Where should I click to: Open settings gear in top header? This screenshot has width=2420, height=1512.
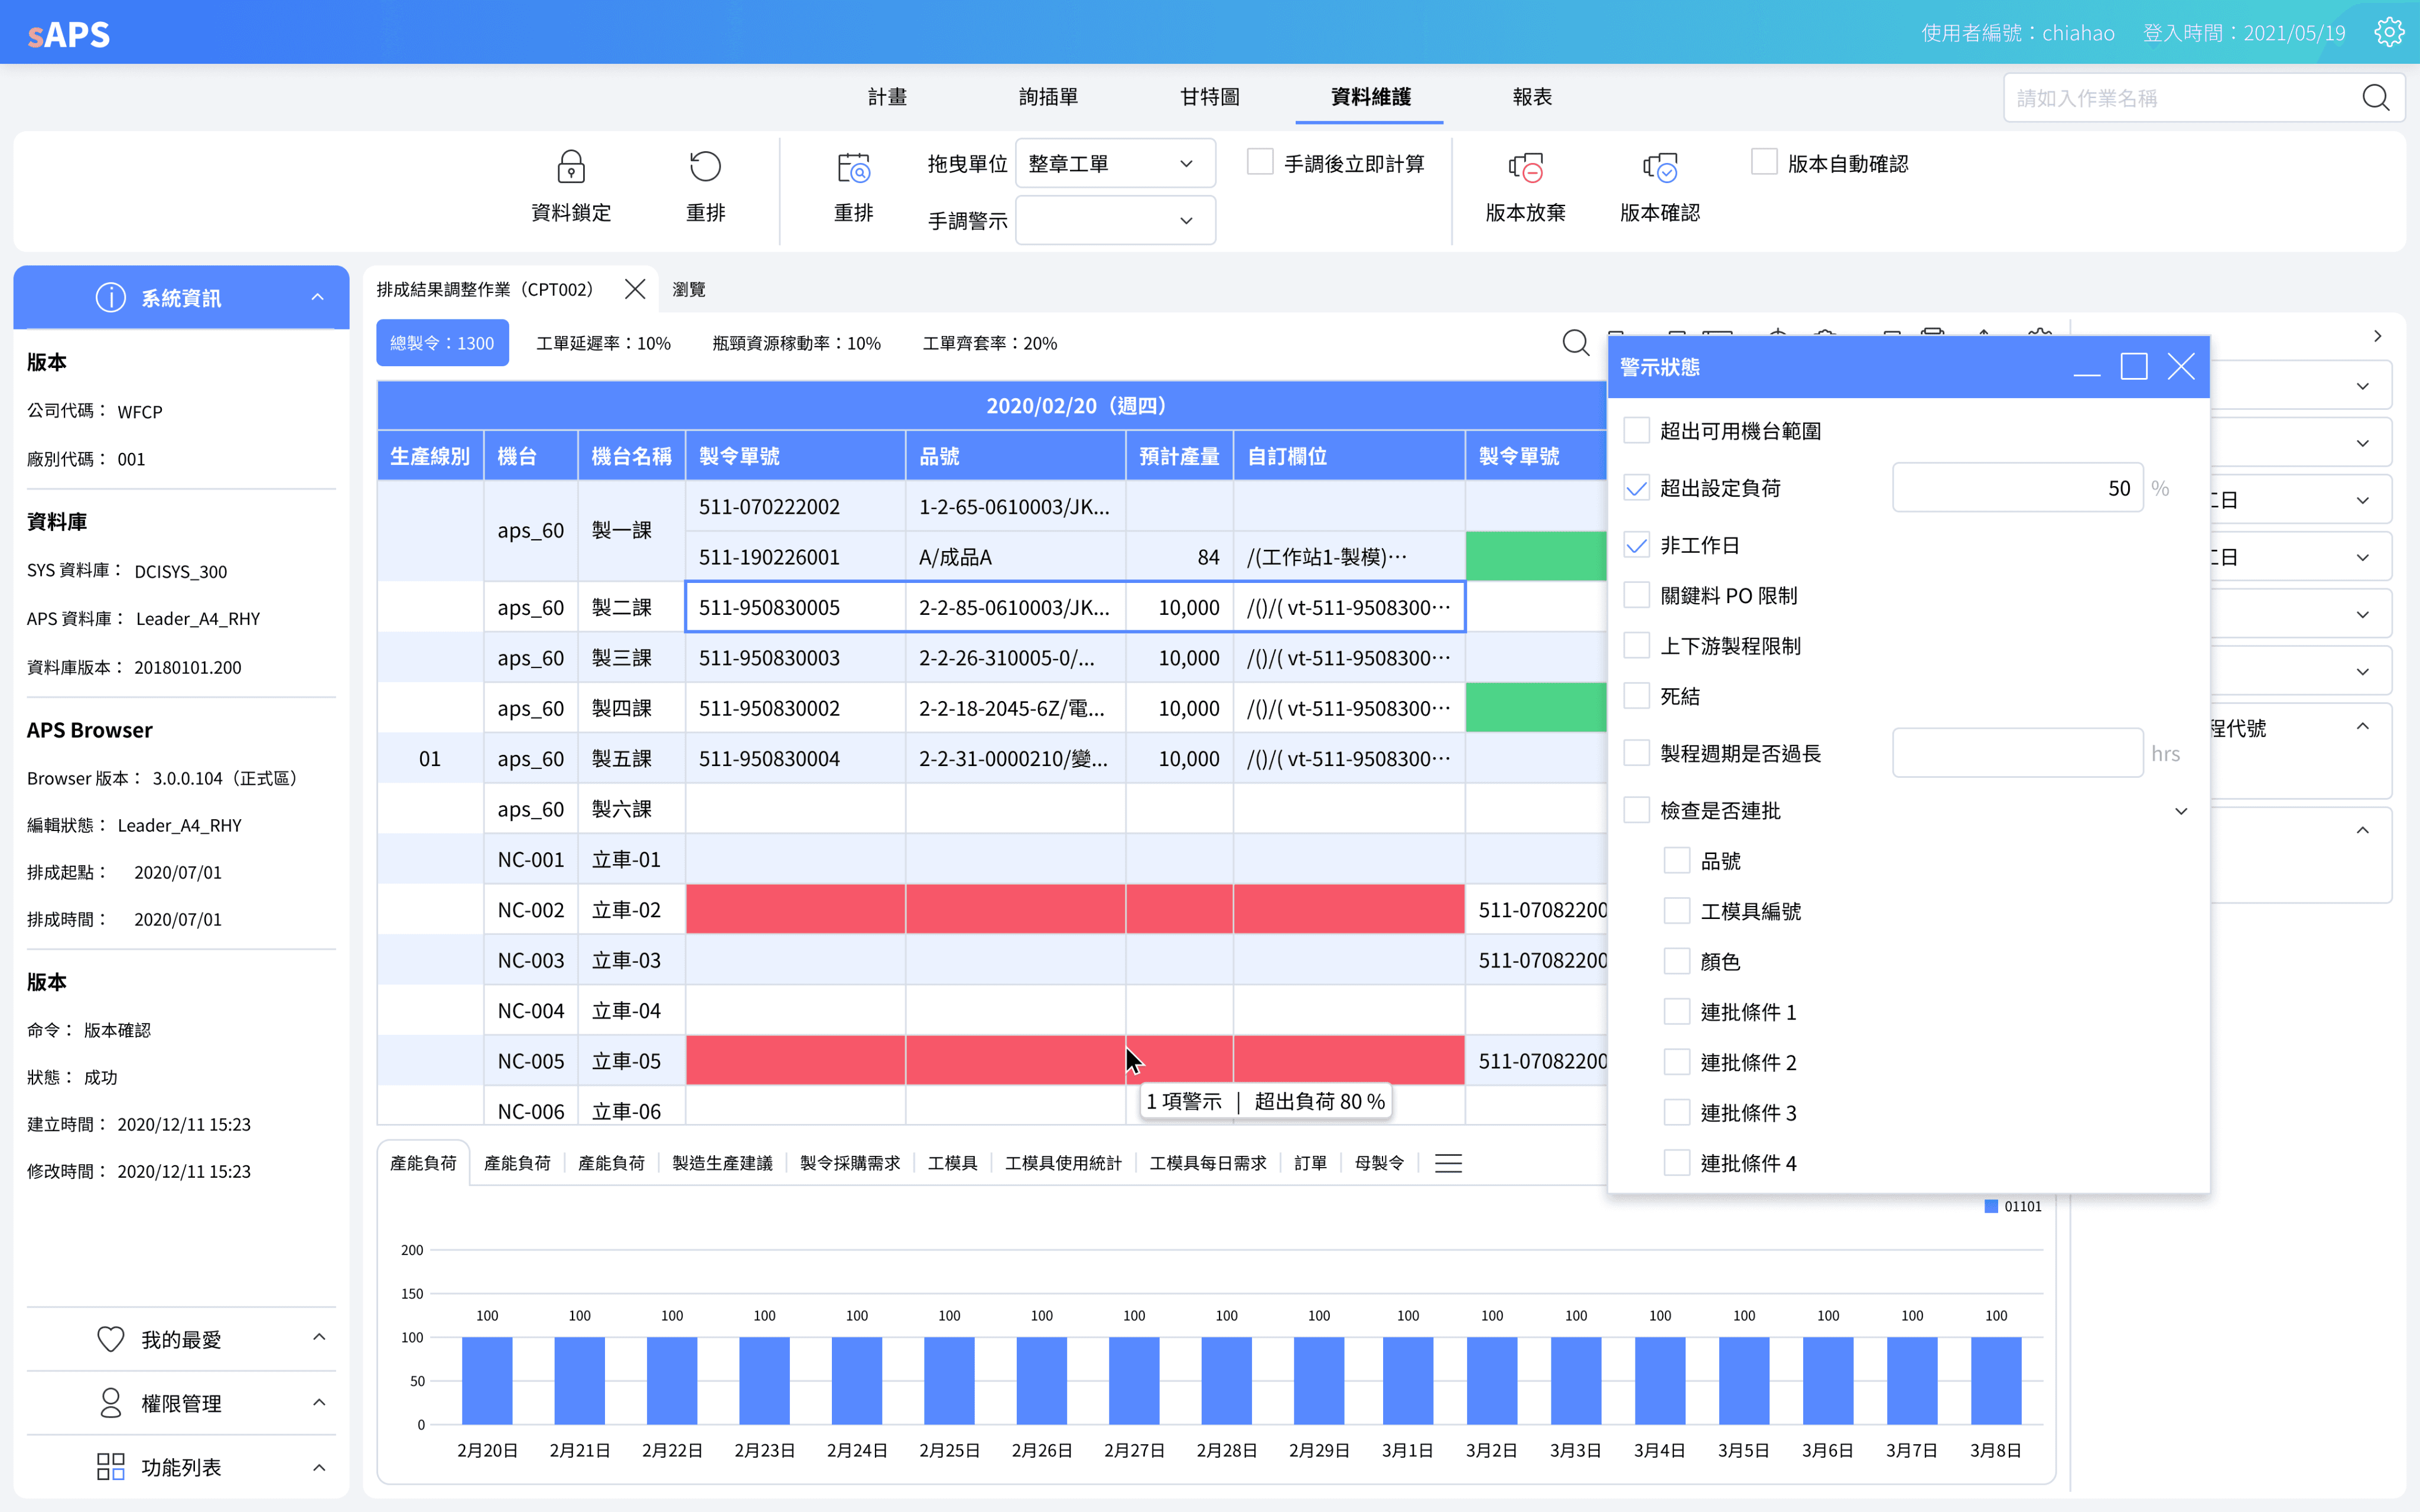coord(2388,33)
